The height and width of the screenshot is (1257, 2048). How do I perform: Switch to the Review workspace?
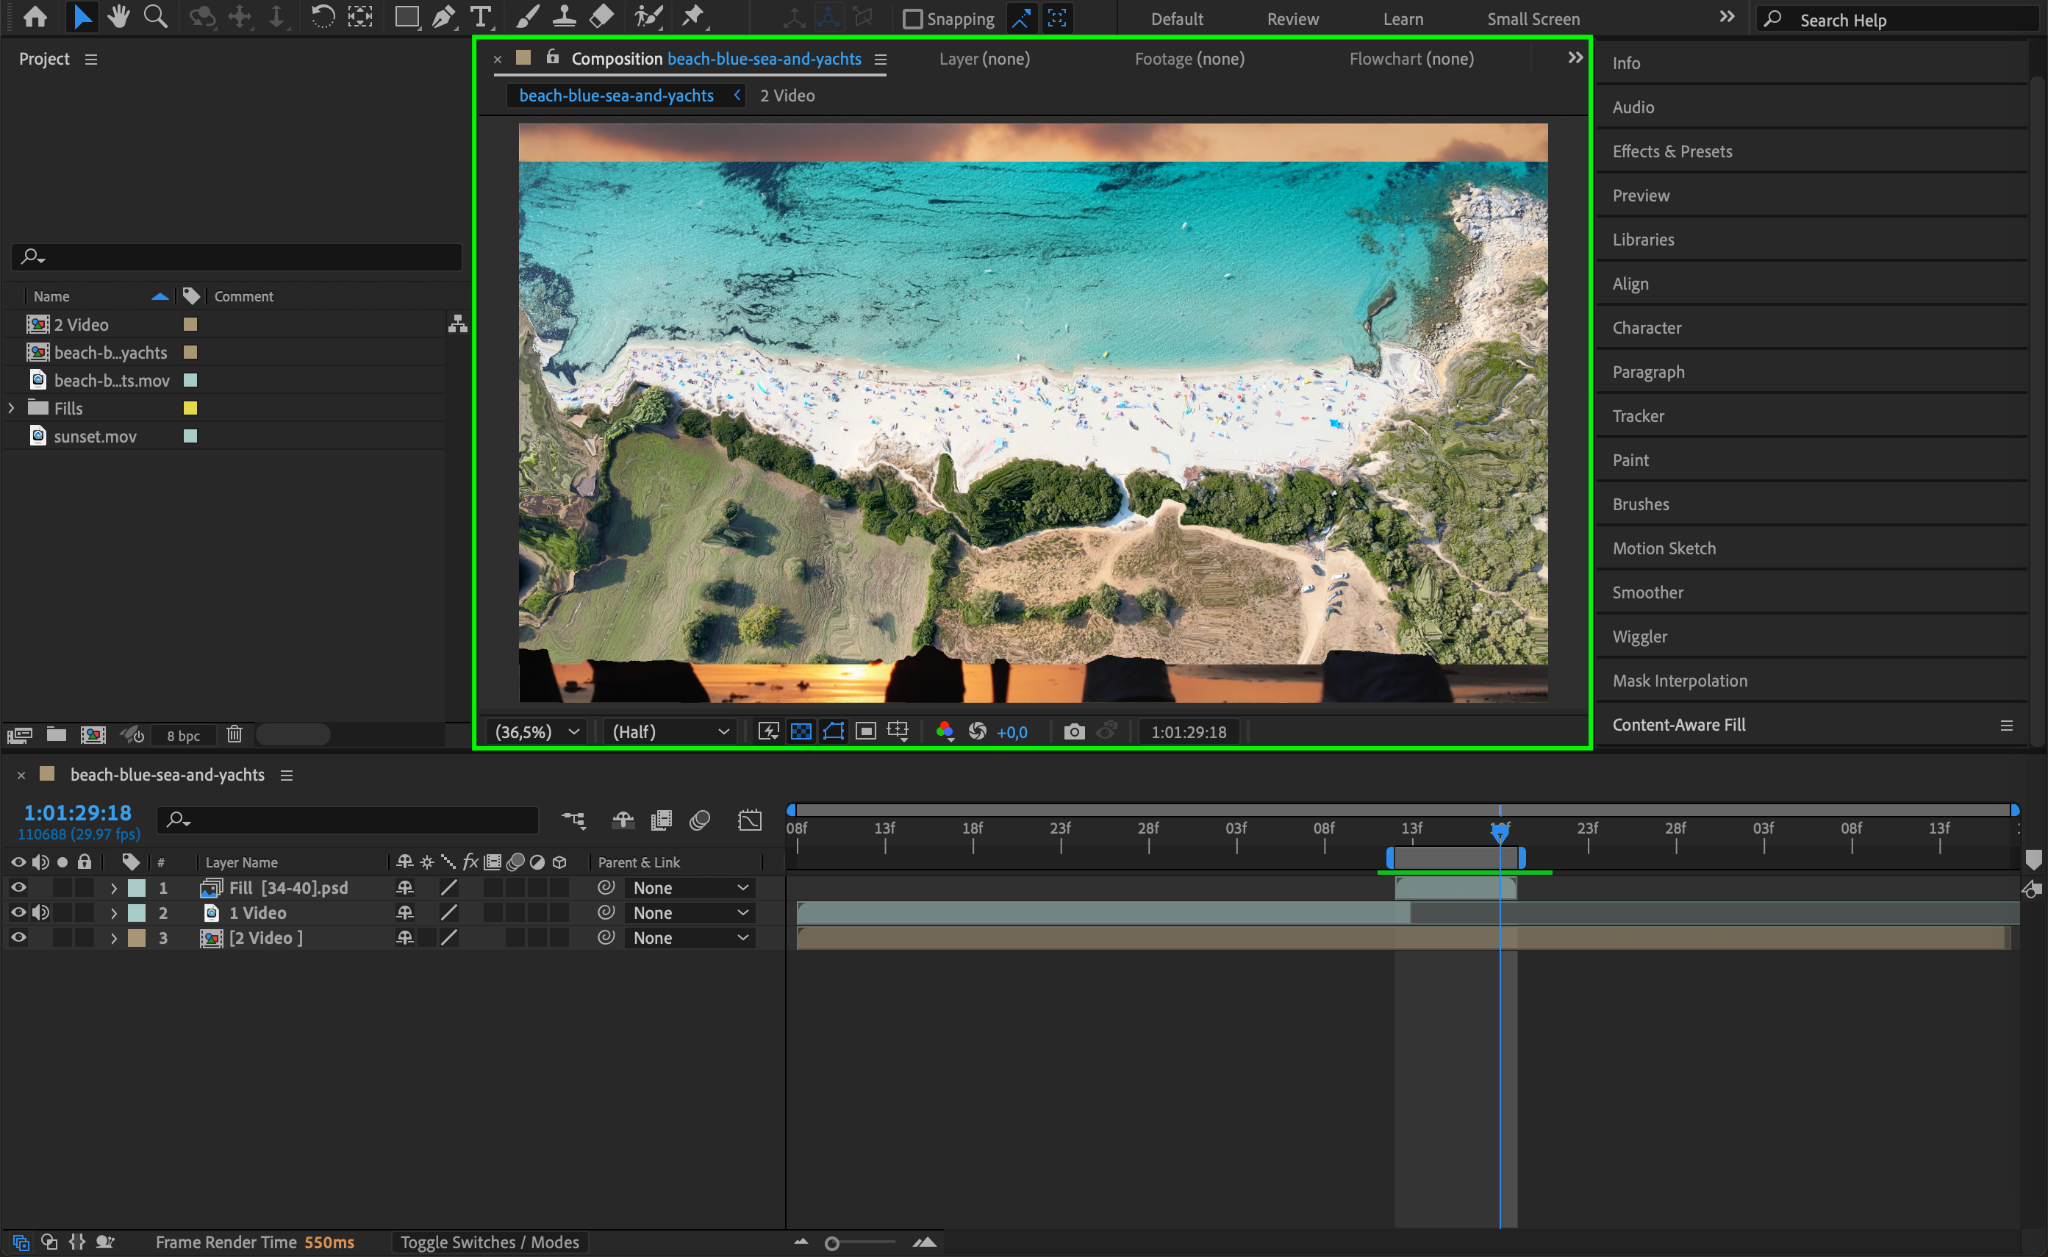1292,19
